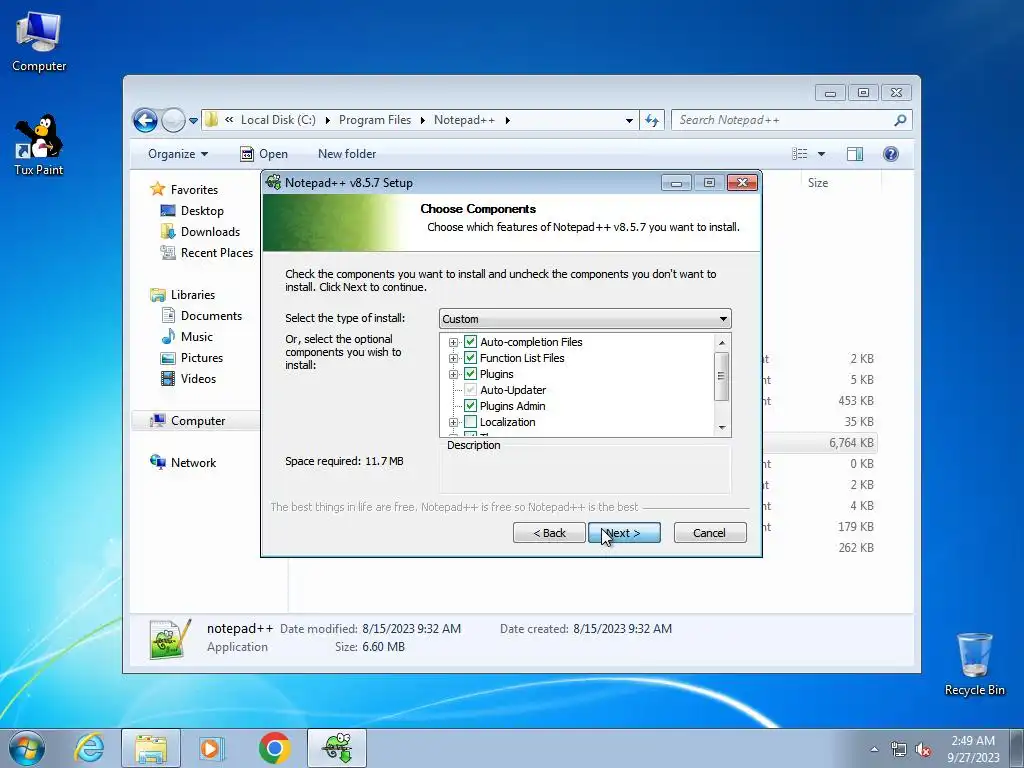Select Local Disk (C:) breadcrumb
Image resolution: width=1024 pixels, height=768 pixels.
[x=278, y=120]
